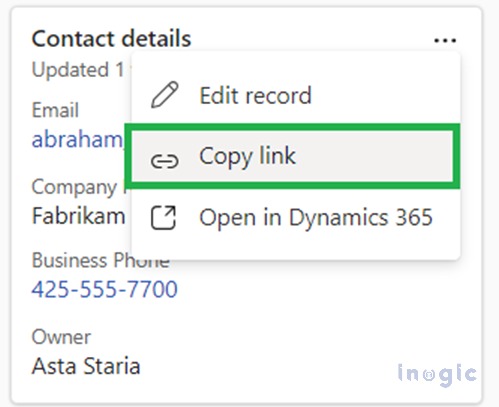
Task: Click the Owner field label
Action: [61, 337]
